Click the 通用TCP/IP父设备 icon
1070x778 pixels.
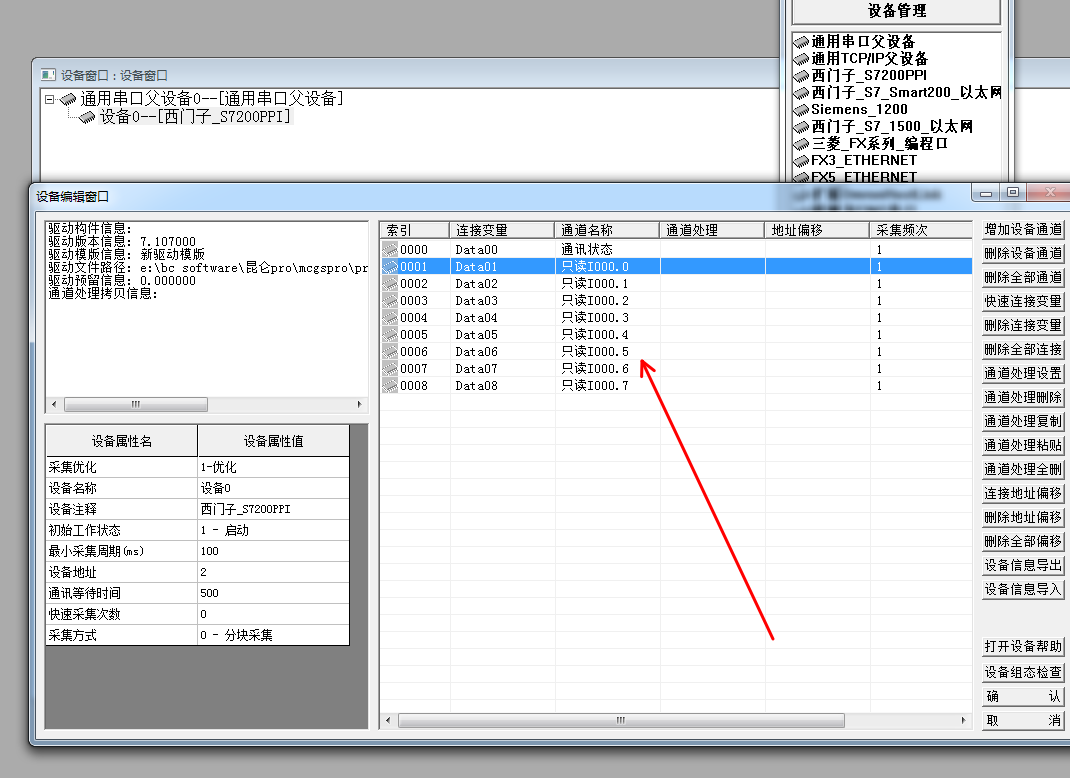click(x=801, y=59)
